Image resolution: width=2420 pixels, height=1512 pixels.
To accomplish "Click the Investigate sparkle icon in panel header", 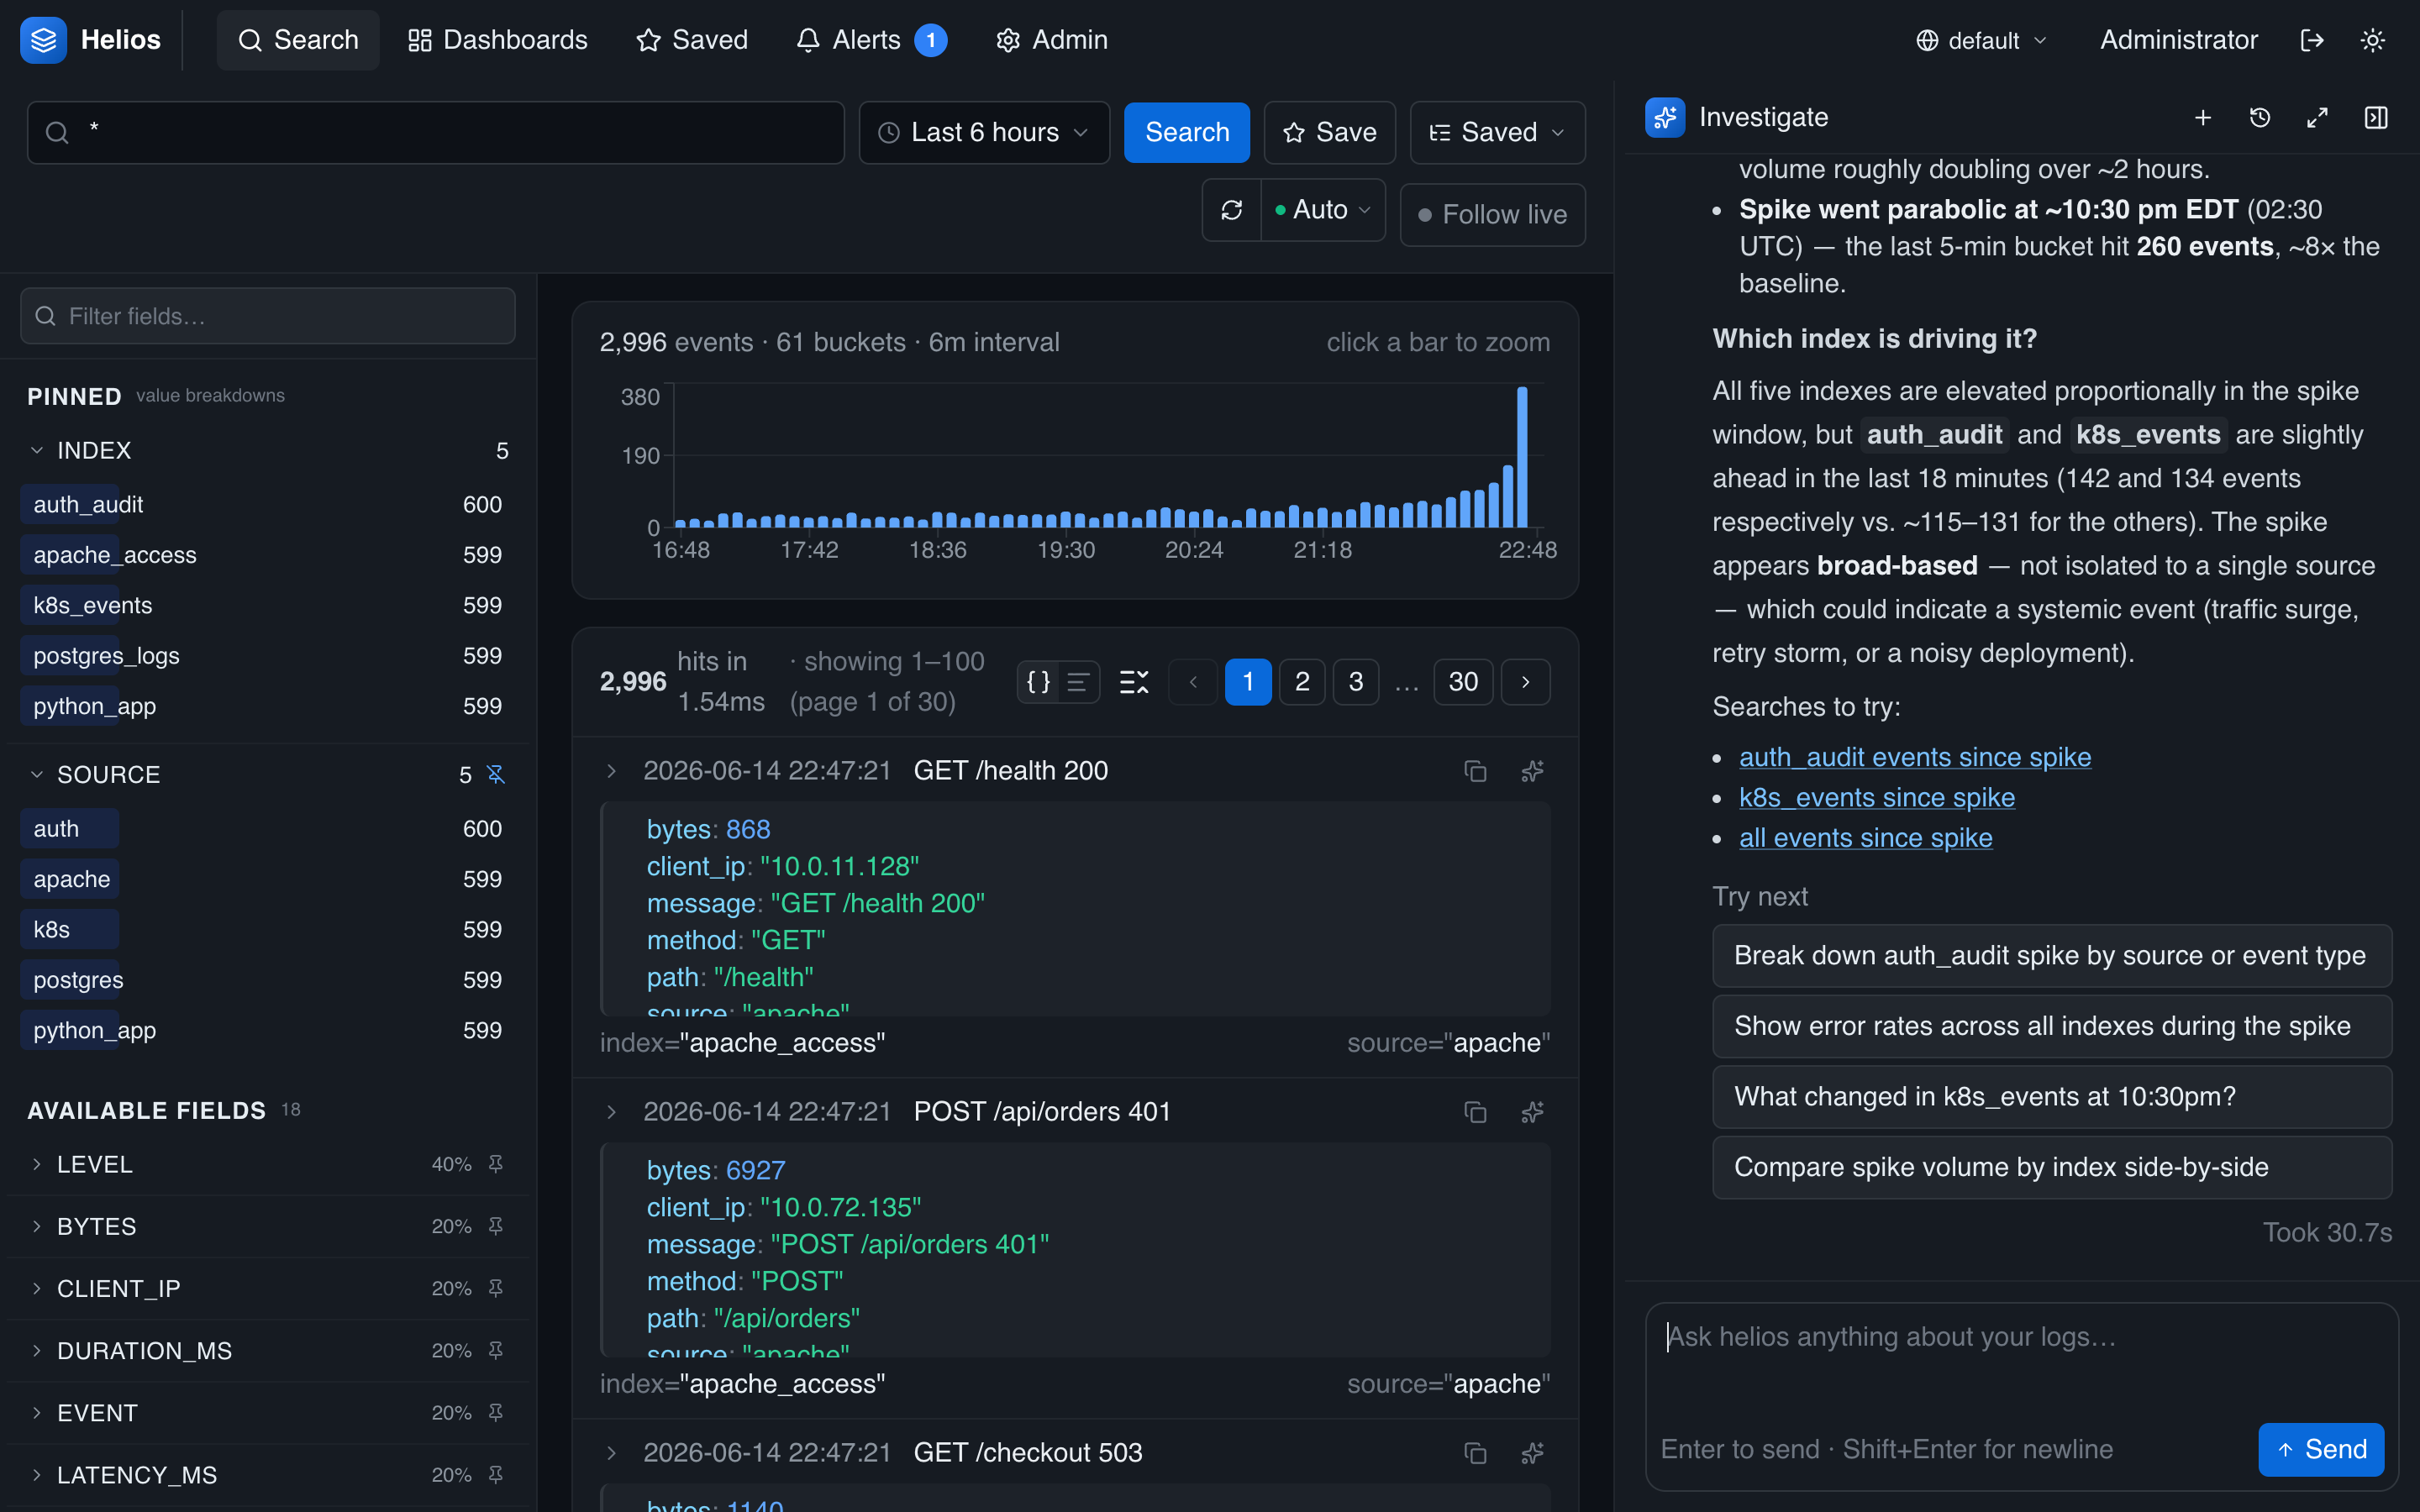I will pos(1665,118).
